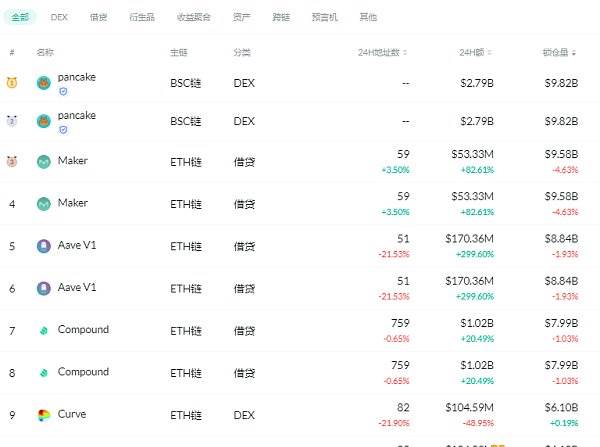Click the silver rank-two medal icon
The image size is (600, 447).
pos(12,121)
